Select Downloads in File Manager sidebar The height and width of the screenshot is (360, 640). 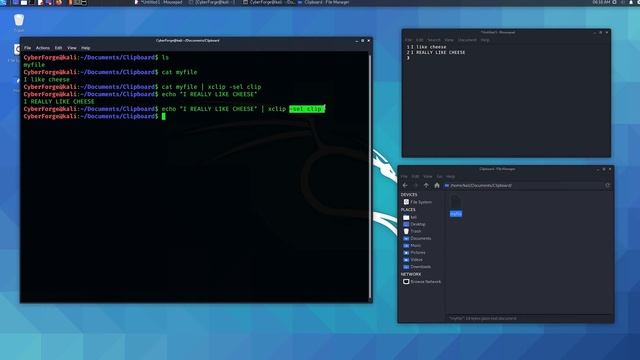coord(417,267)
